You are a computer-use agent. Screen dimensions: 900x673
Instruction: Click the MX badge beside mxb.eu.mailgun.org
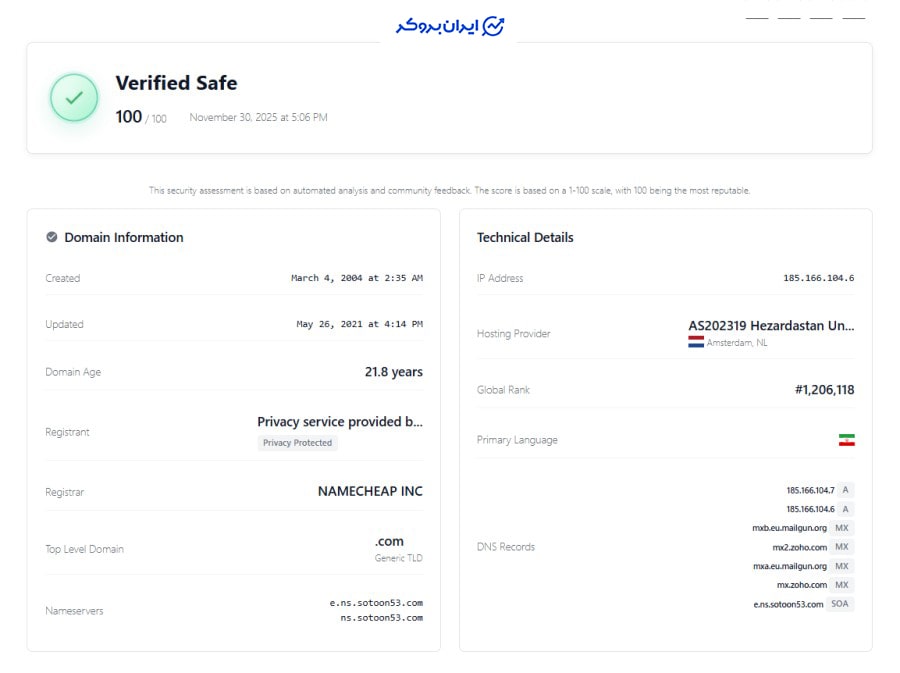tap(841, 528)
